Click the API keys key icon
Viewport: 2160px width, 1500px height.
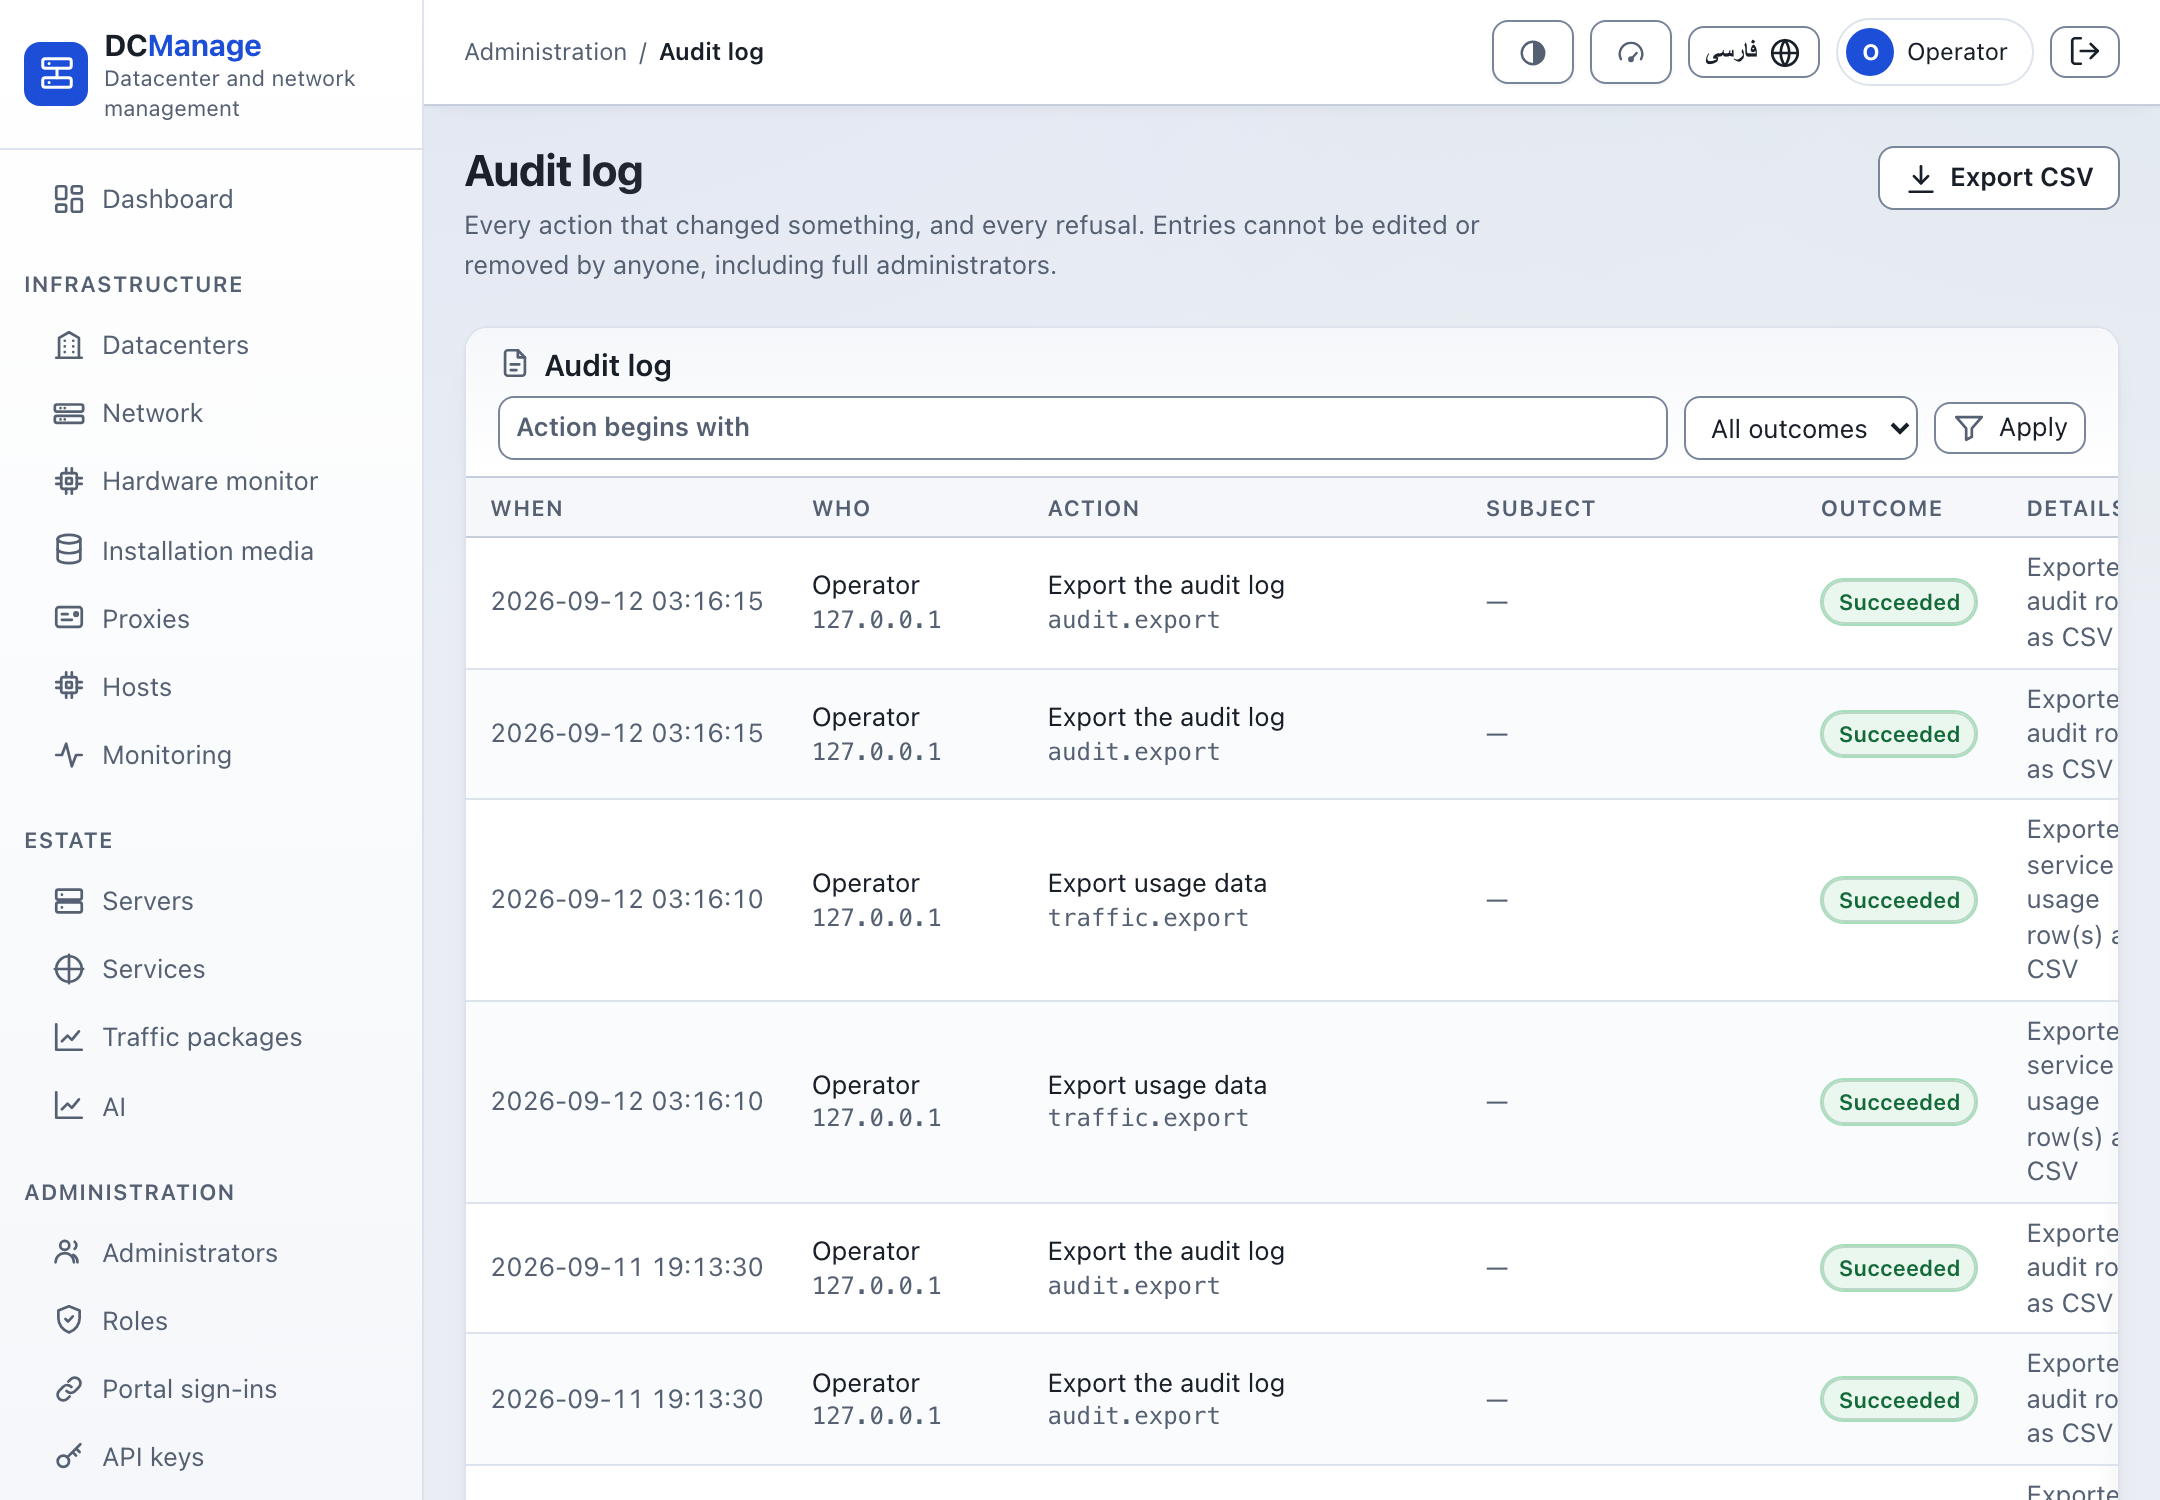click(69, 1456)
